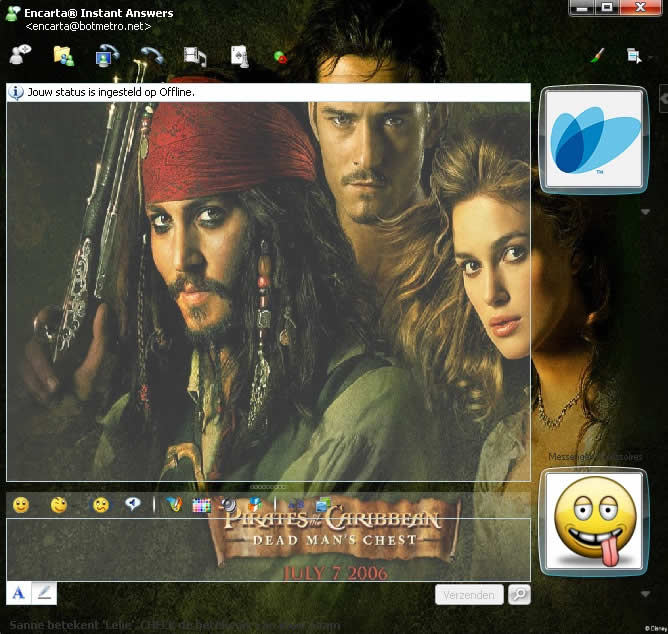The image size is (668, 634).
Task: Click the contact's butterfly display picture
Action: pos(594,139)
